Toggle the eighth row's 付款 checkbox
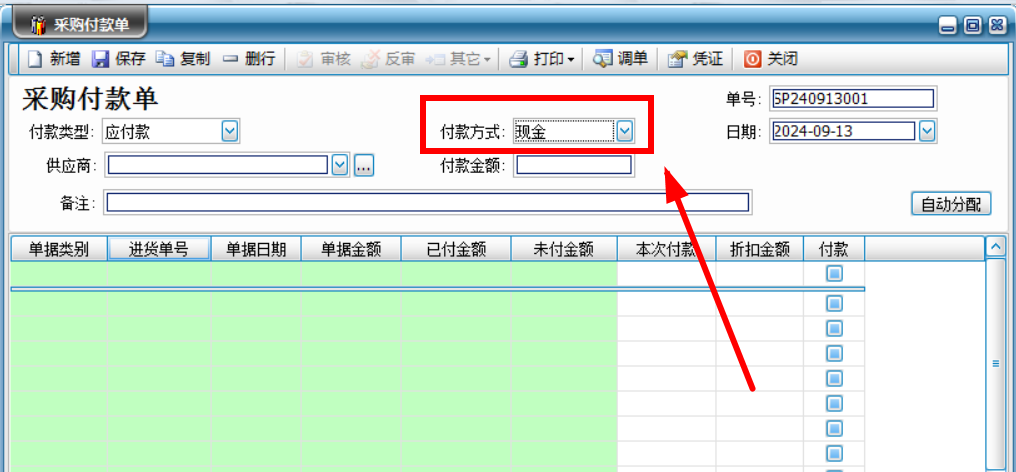This screenshot has height=472, width=1016. (x=834, y=454)
